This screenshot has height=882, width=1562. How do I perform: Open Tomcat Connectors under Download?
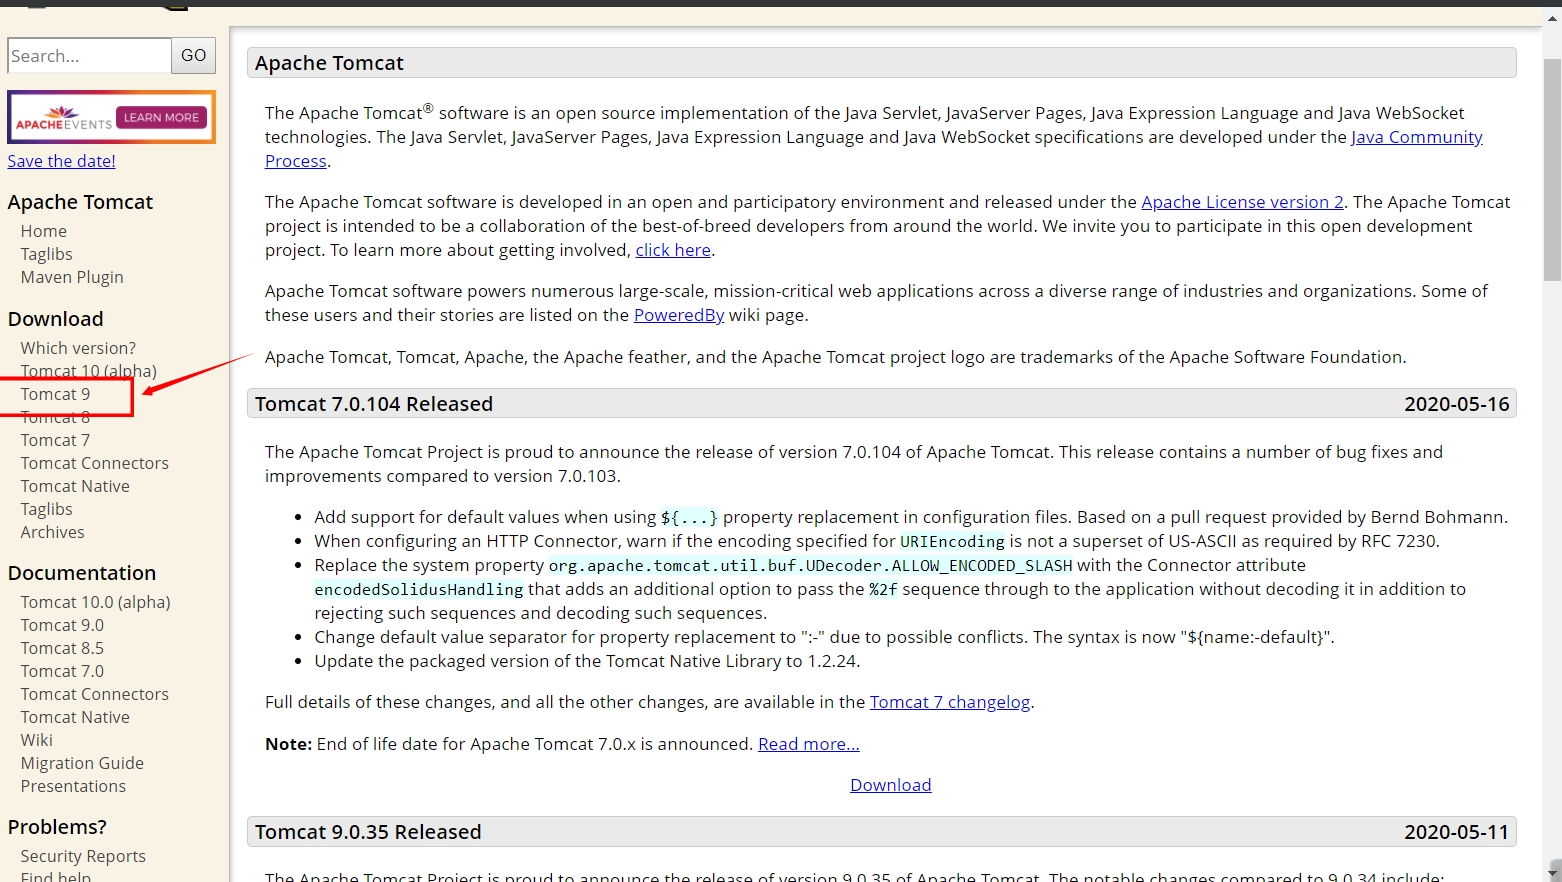tap(95, 463)
